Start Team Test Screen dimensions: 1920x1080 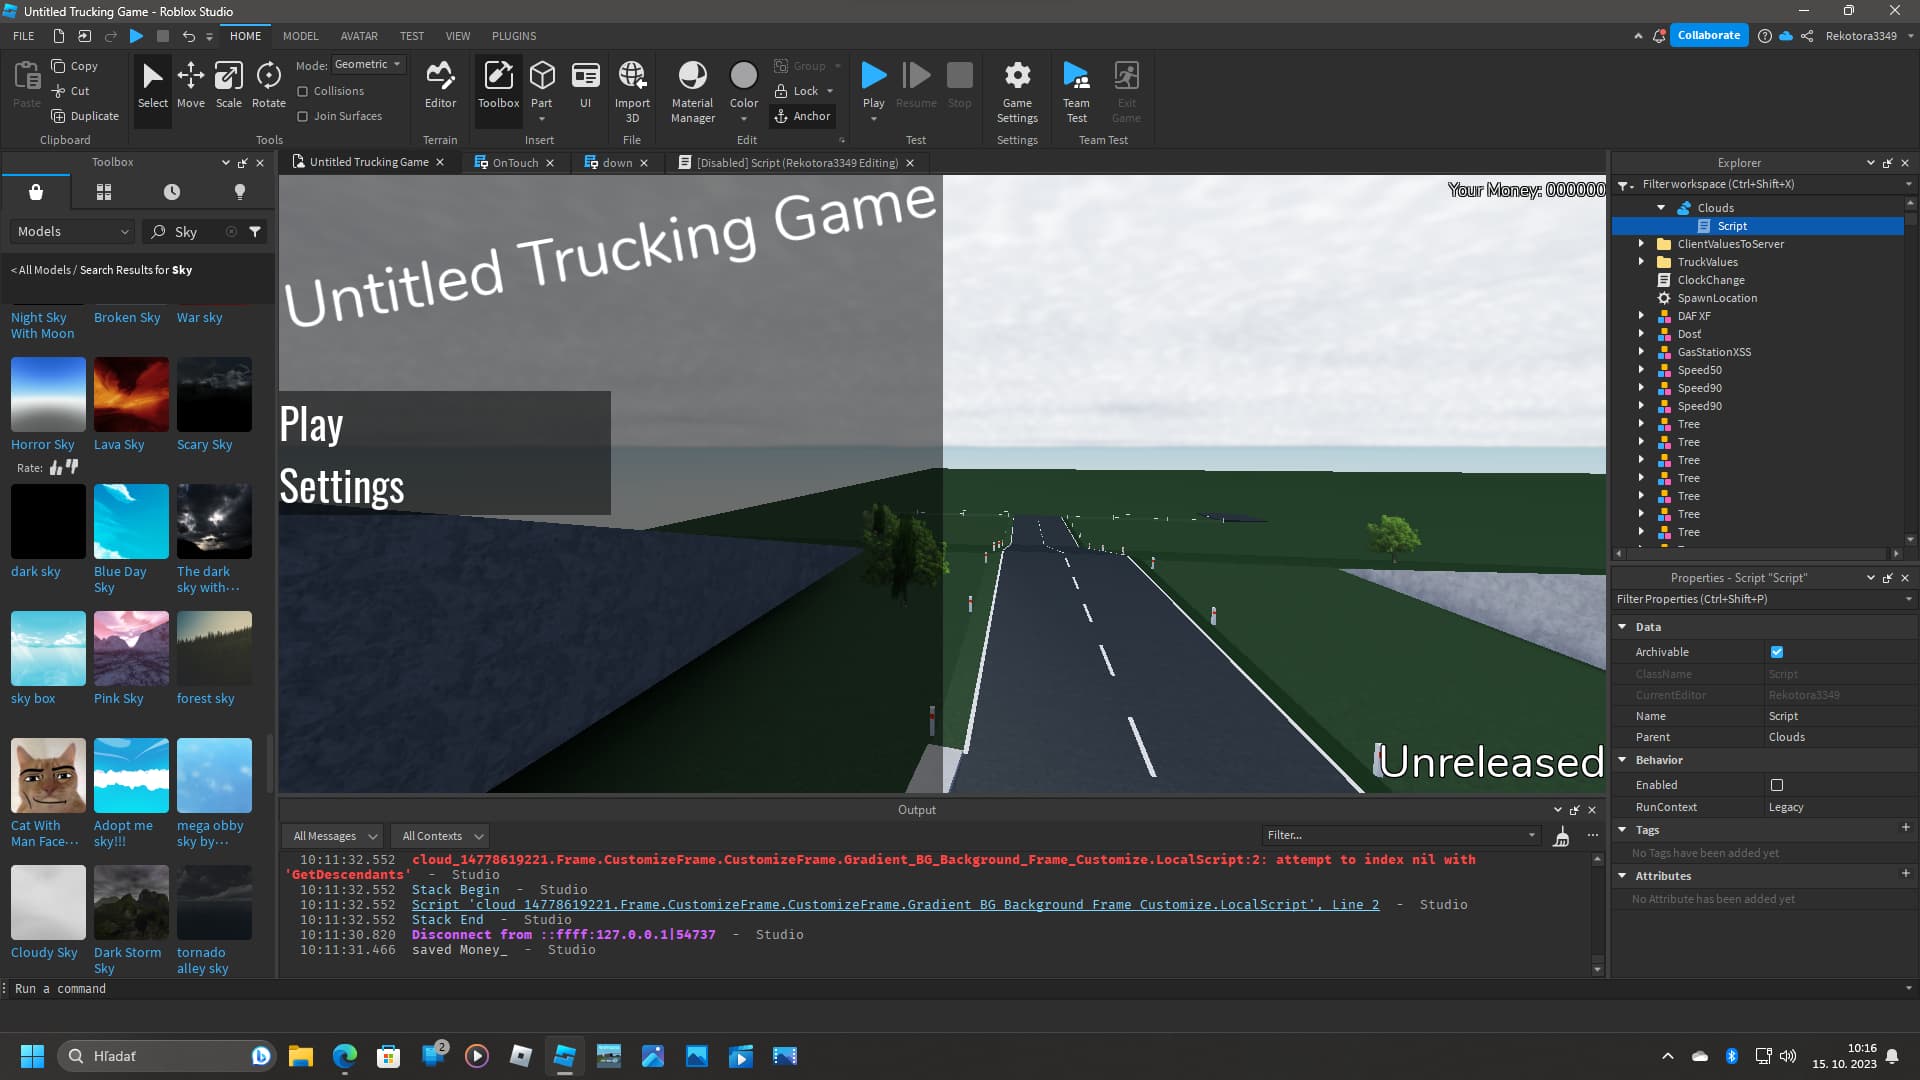[1076, 92]
